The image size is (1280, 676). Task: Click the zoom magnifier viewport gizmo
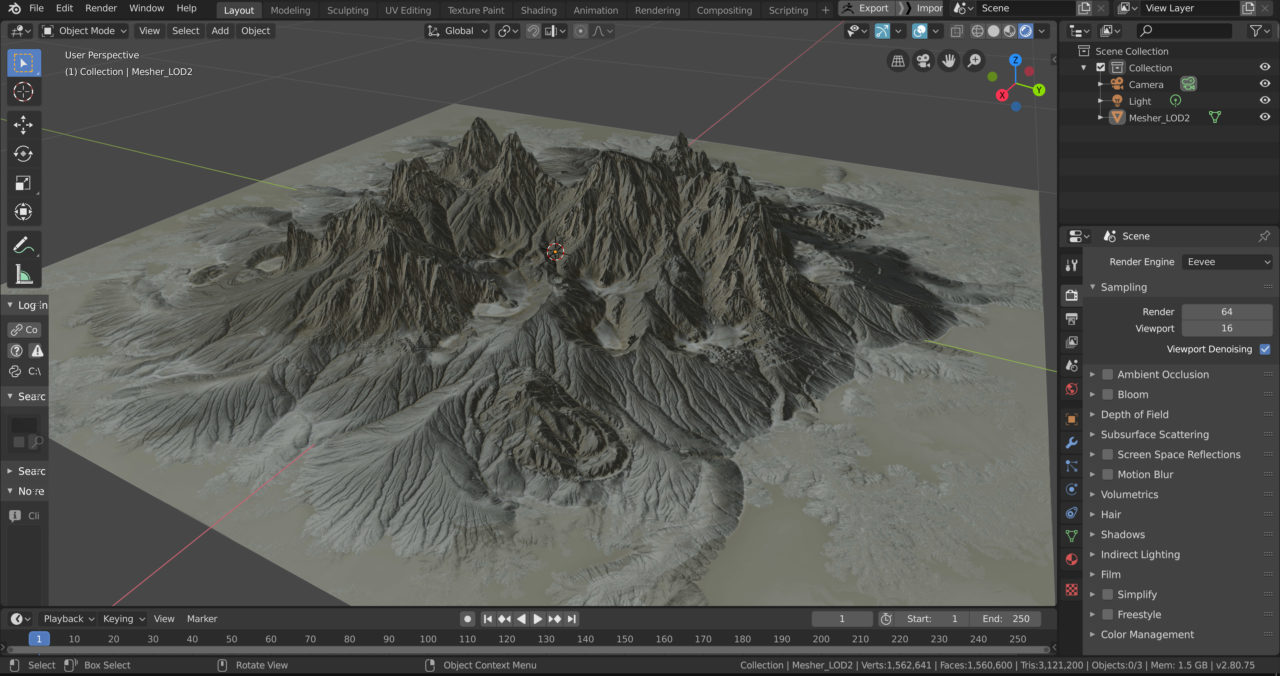pos(974,61)
